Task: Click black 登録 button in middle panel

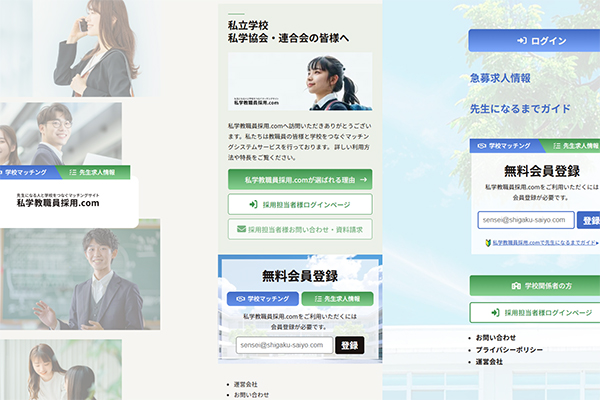Action: pos(349,345)
